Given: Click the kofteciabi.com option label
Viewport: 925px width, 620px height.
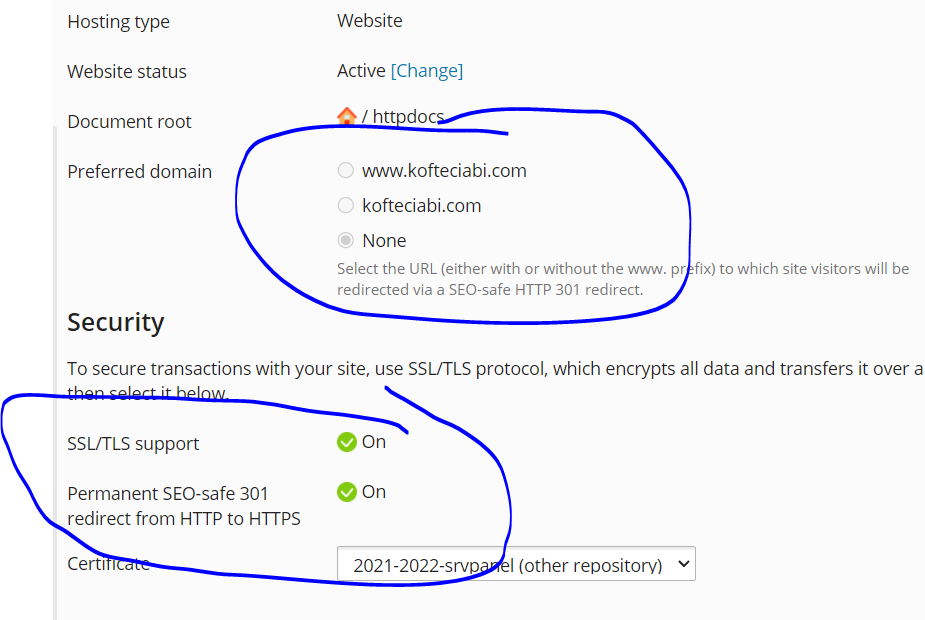Looking at the screenshot, I should (x=422, y=205).
